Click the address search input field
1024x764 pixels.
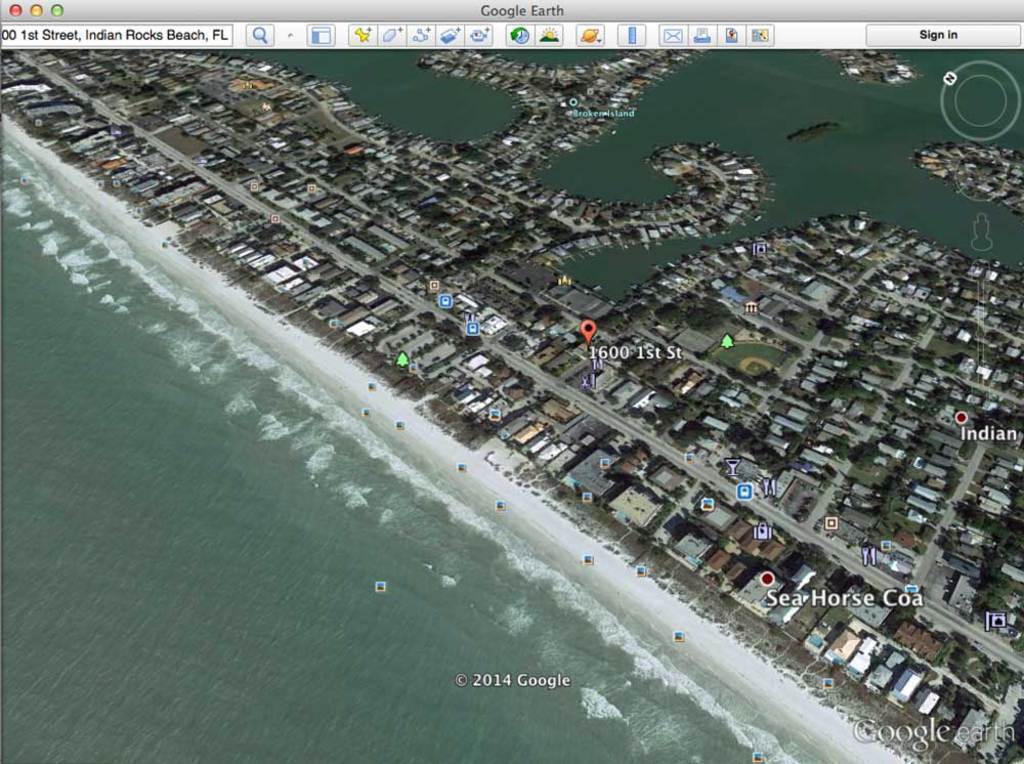coord(115,33)
